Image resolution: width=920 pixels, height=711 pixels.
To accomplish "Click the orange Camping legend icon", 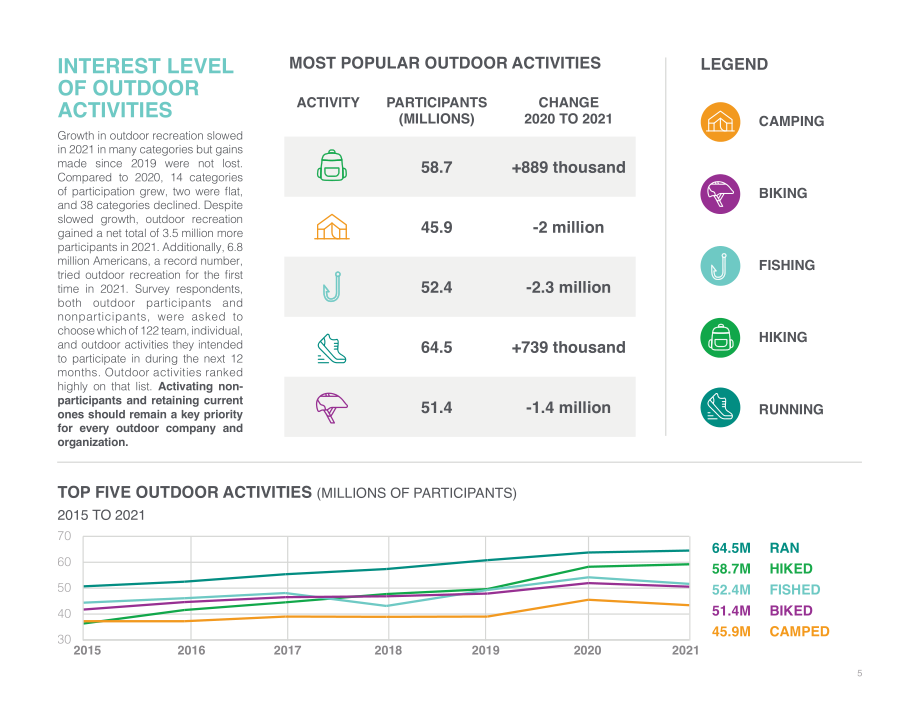I will 720,122.
